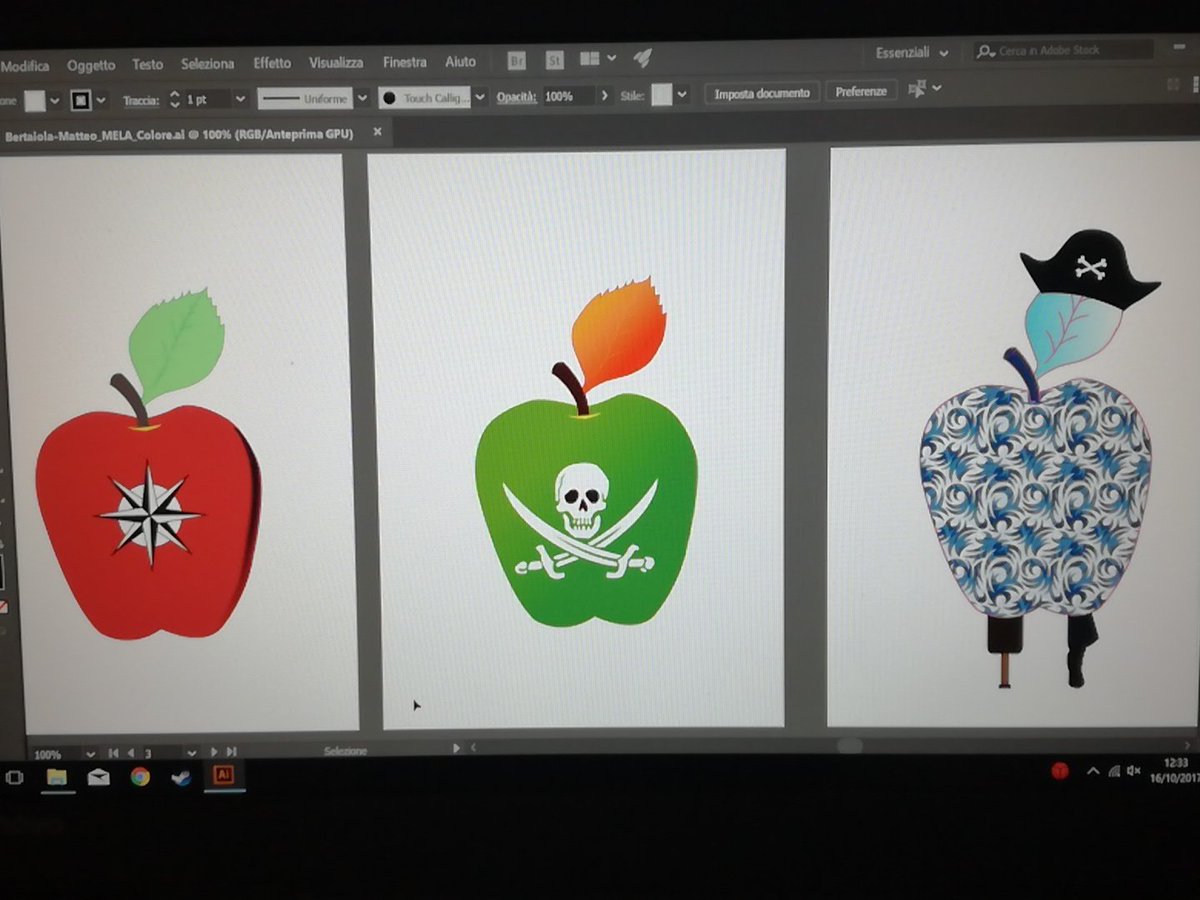
Task: Open File Explorer from the taskbar
Action: click(x=57, y=777)
